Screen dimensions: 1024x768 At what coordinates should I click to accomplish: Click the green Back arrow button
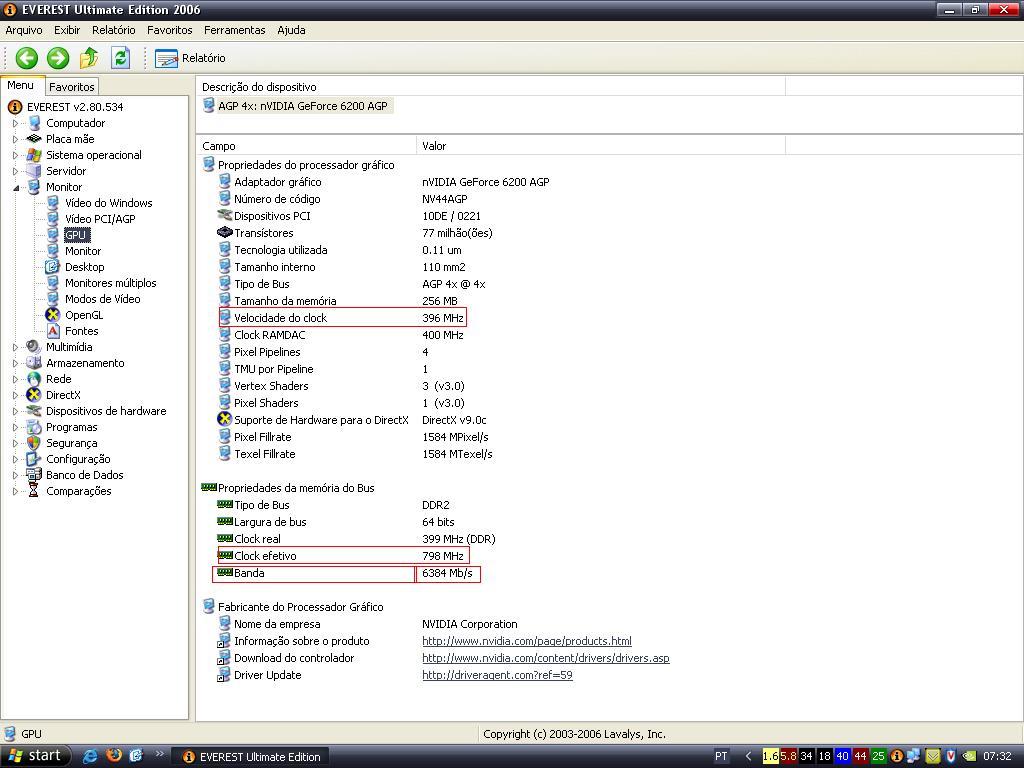pyautogui.click(x=26, y=58)
